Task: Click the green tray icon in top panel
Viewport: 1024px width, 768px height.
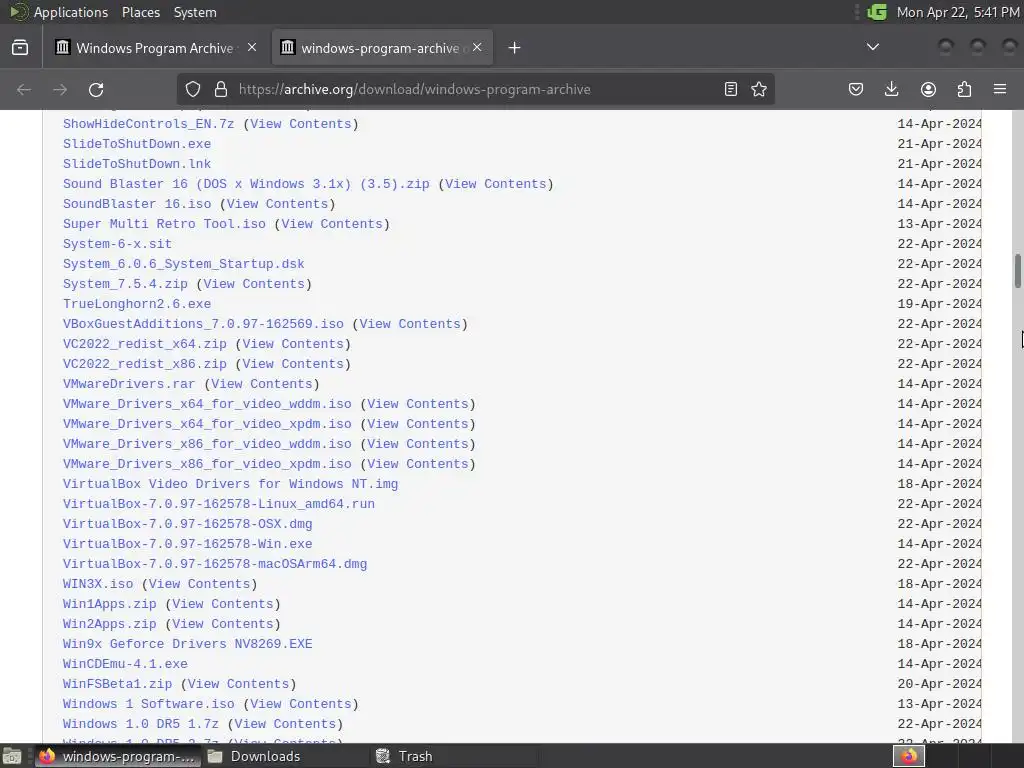Action: tap(877, 12)
